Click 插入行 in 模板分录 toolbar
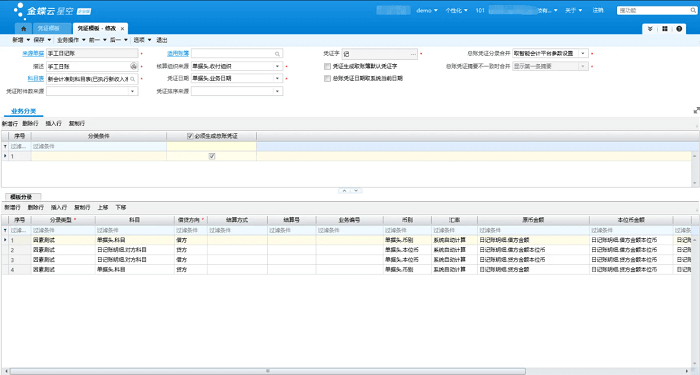Image resolution: width=700 pixels, height=375 pixels. pyautogui.click(x=59, y=208)
